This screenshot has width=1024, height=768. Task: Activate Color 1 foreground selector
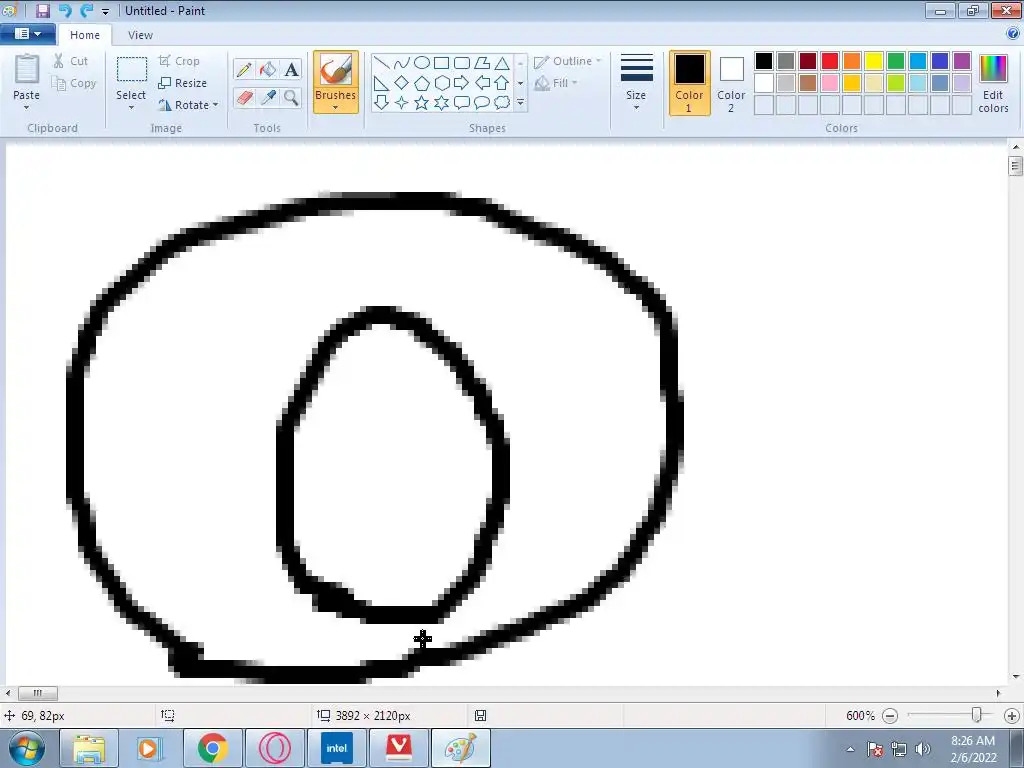click(689, 83)
